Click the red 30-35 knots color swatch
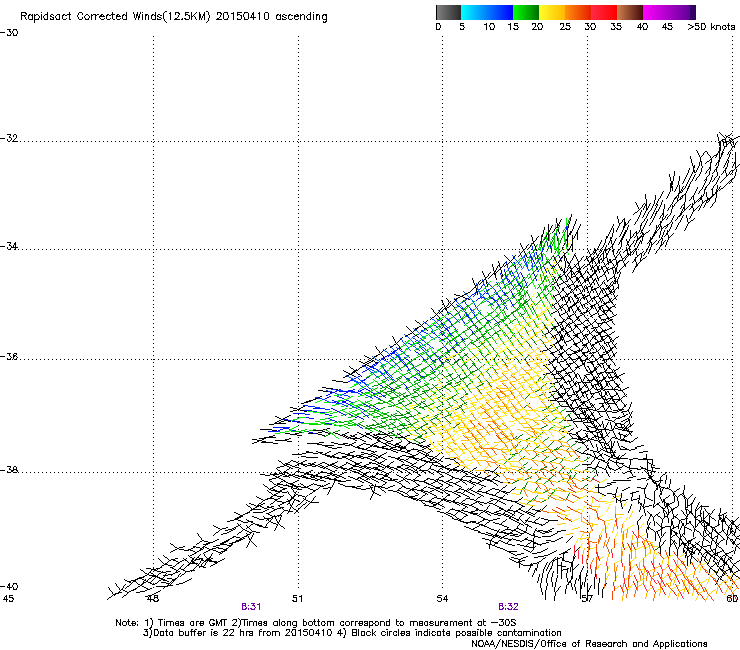Image resolution: width=740 pixels, height=650 pixels. (604, 12)
